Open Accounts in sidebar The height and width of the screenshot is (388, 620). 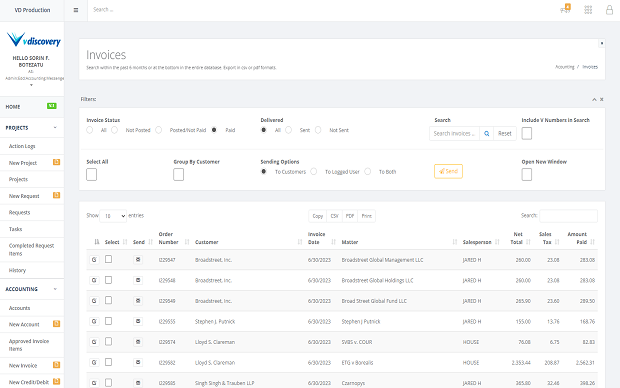19,308
